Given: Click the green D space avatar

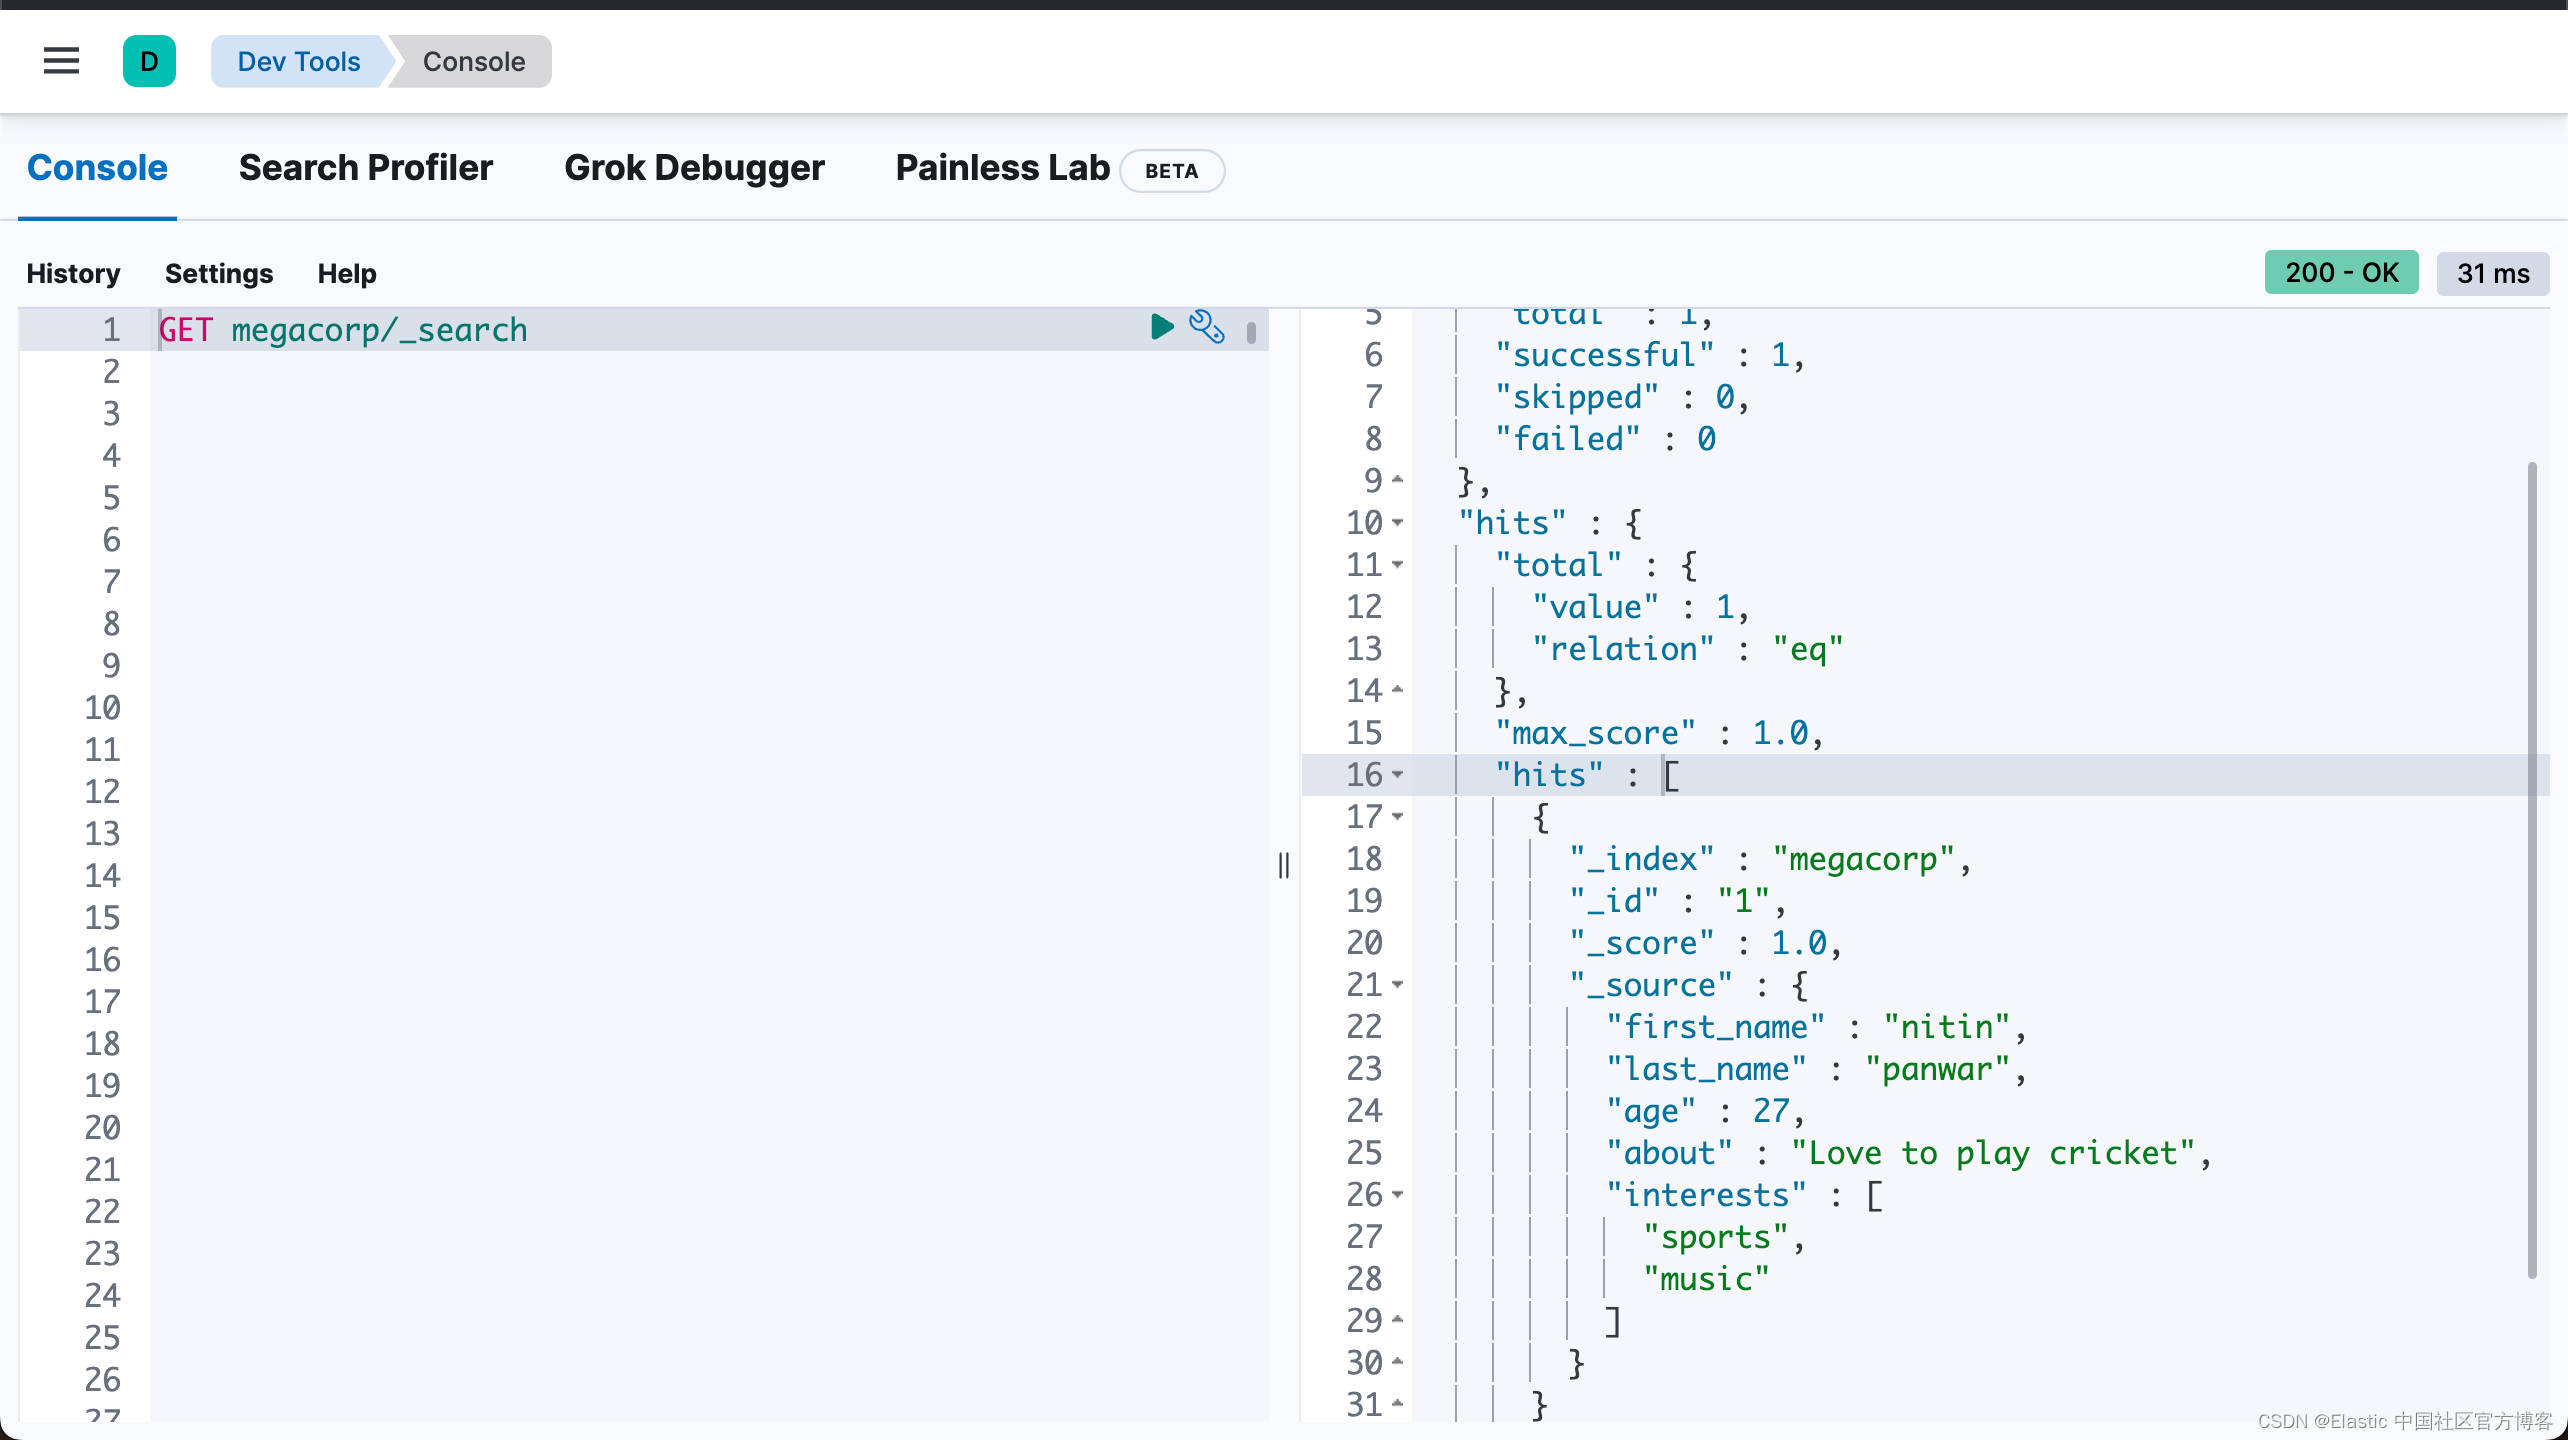Looking at the screenshot, I should point(149,61).
